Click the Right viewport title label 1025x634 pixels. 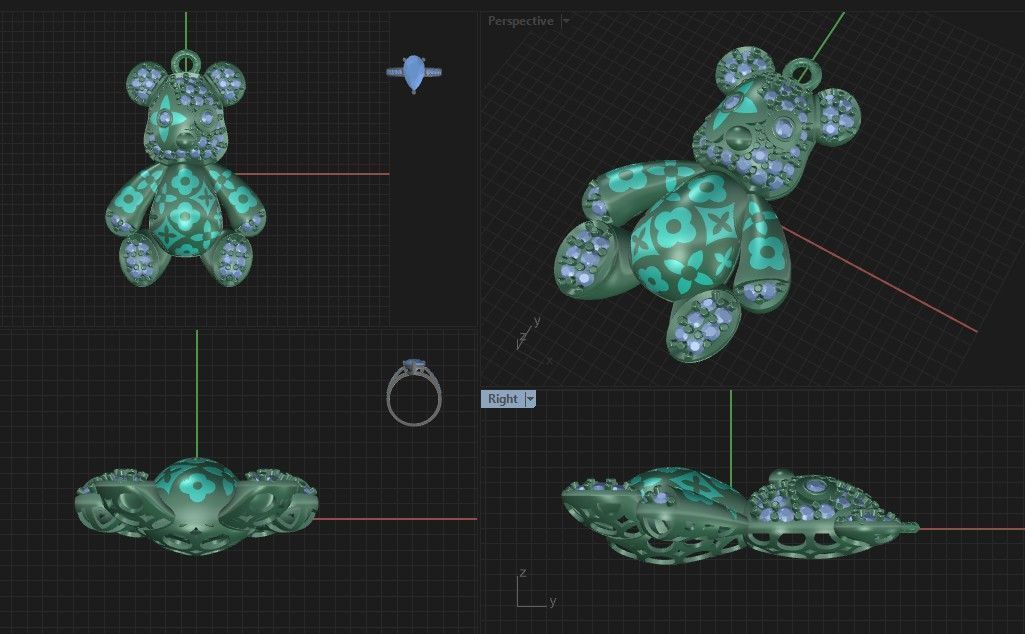(x=502, y=399)
